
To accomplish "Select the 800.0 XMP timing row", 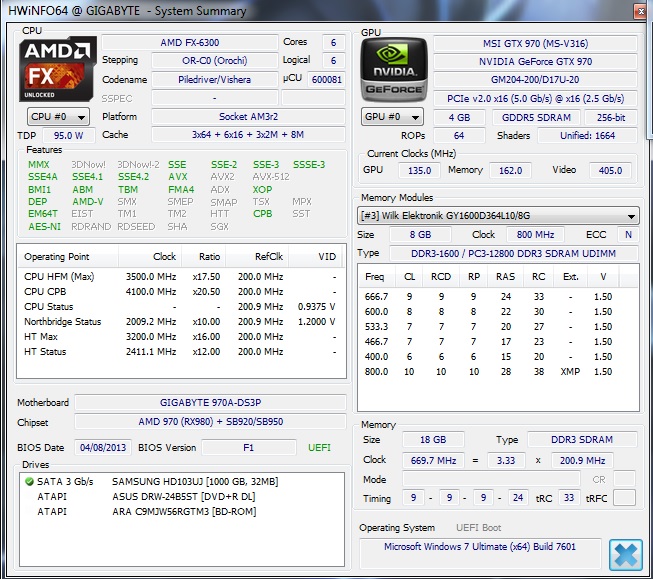I will pyautogui.click(x=498, y=372).
